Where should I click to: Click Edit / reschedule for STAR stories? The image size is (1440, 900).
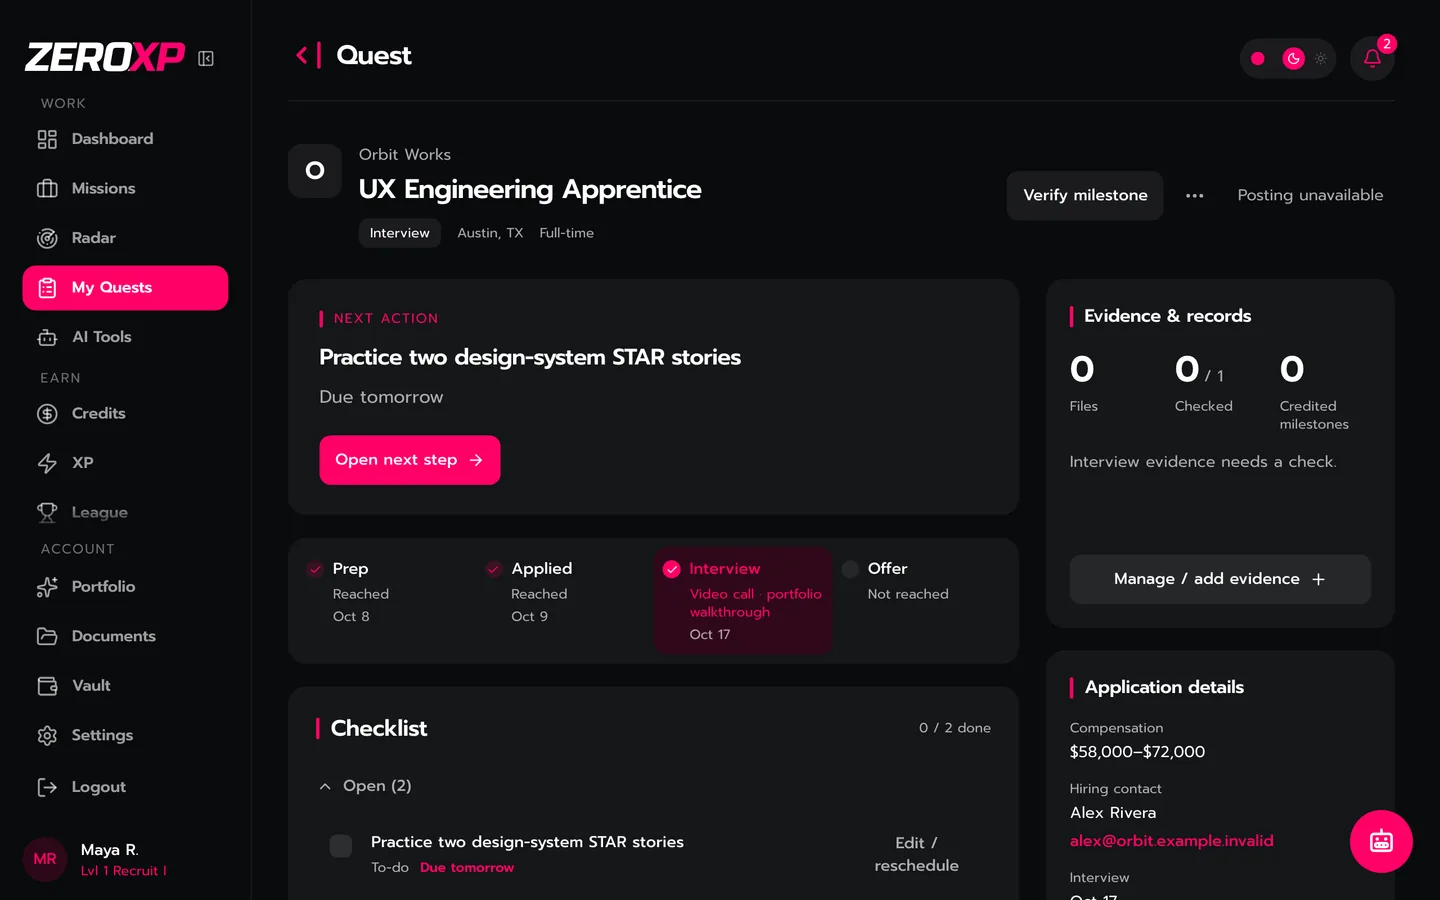[916, 854]
